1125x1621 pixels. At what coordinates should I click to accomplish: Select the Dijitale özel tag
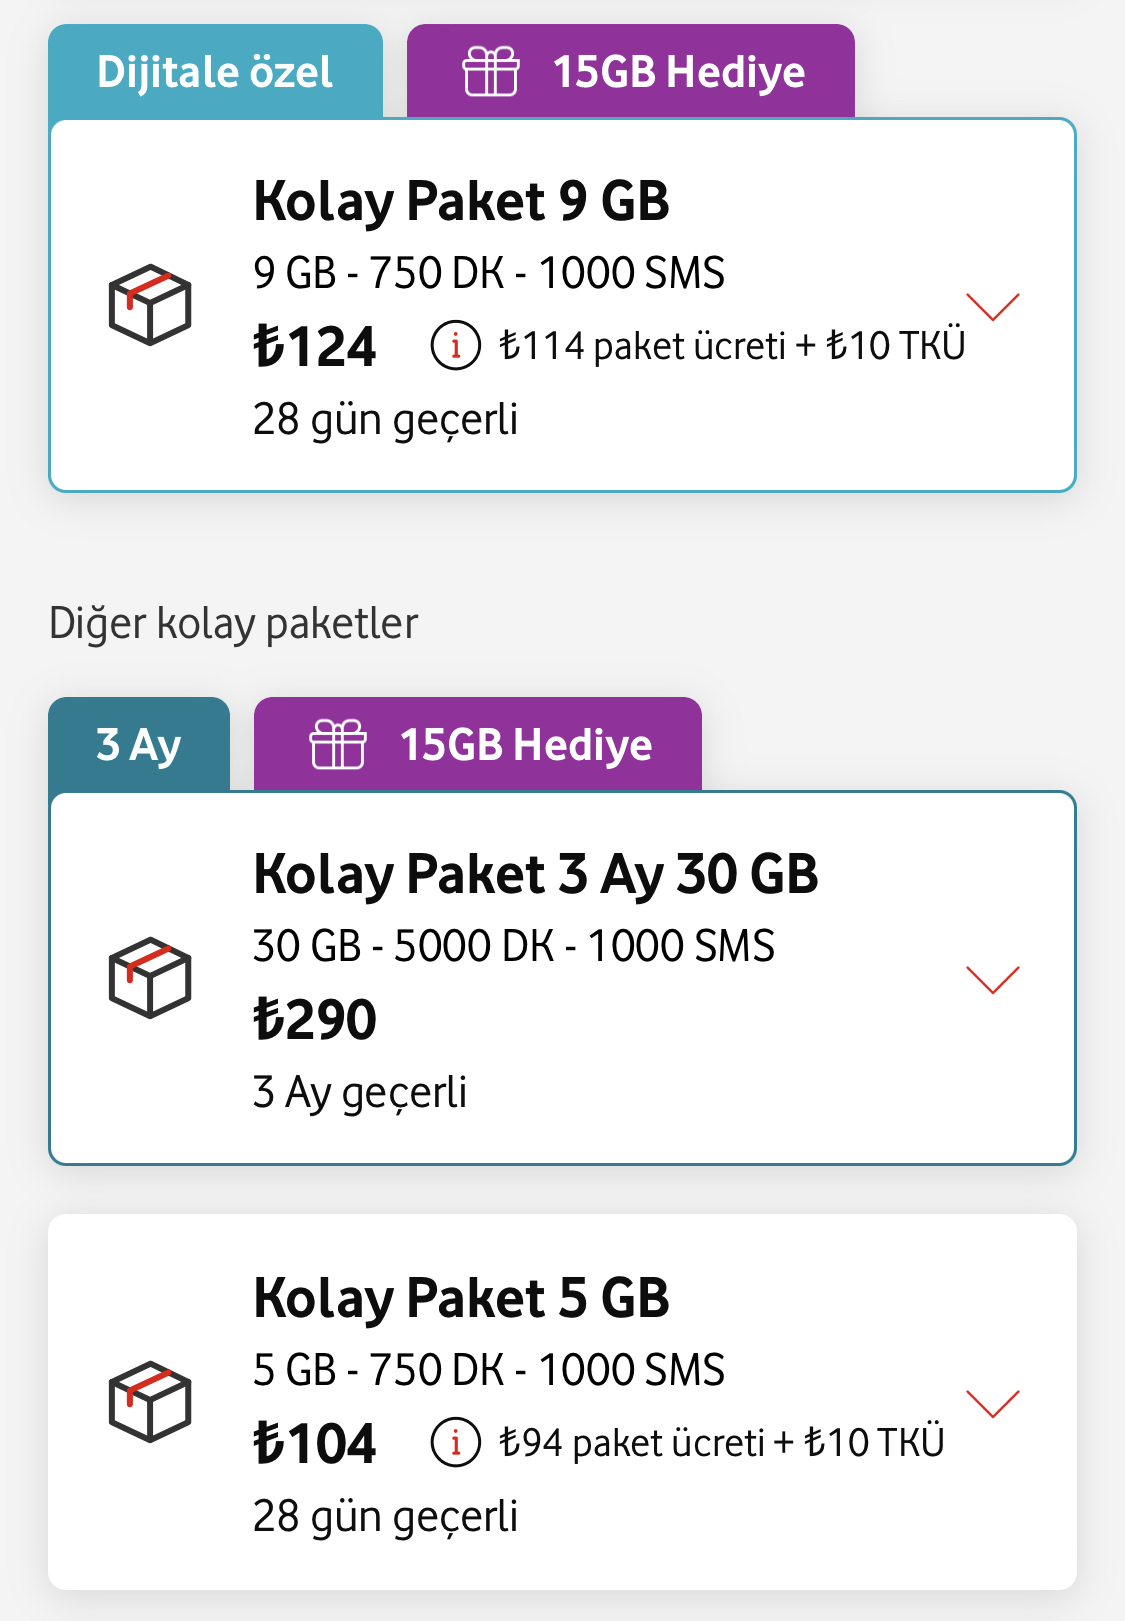click(x=215, y=71)
